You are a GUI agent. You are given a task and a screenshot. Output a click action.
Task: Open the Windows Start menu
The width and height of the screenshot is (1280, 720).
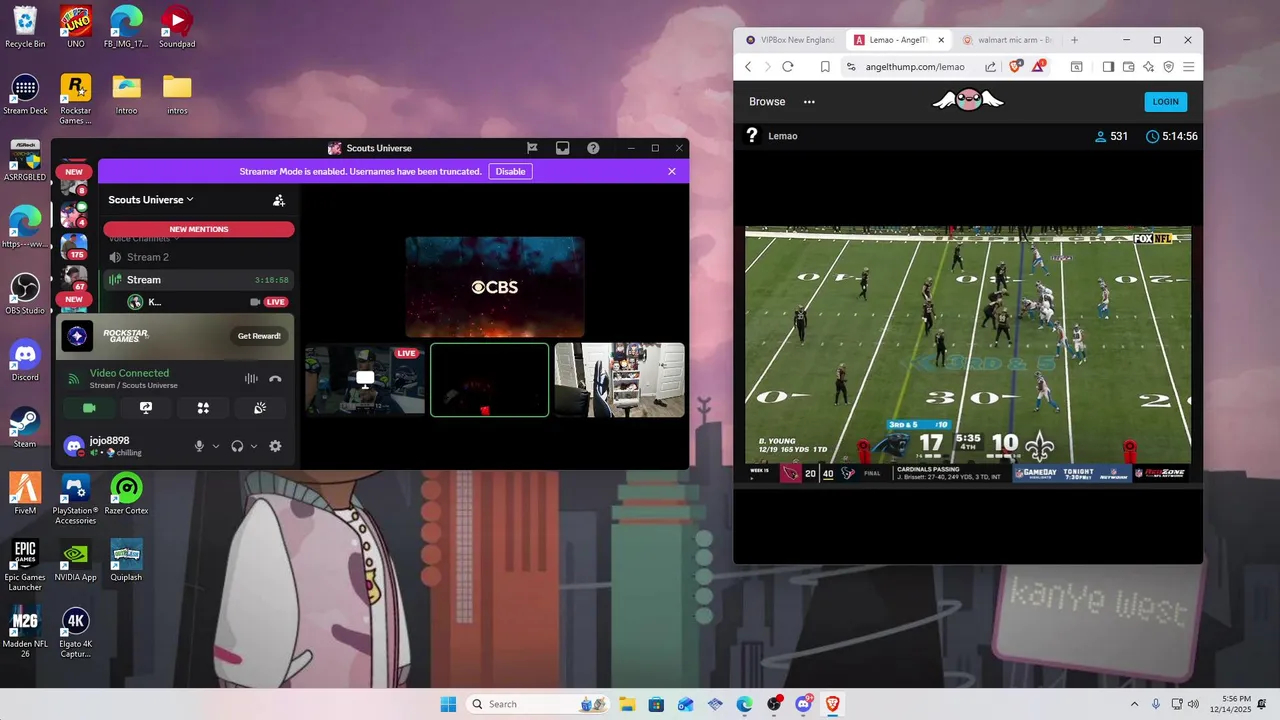pos(448,704)
